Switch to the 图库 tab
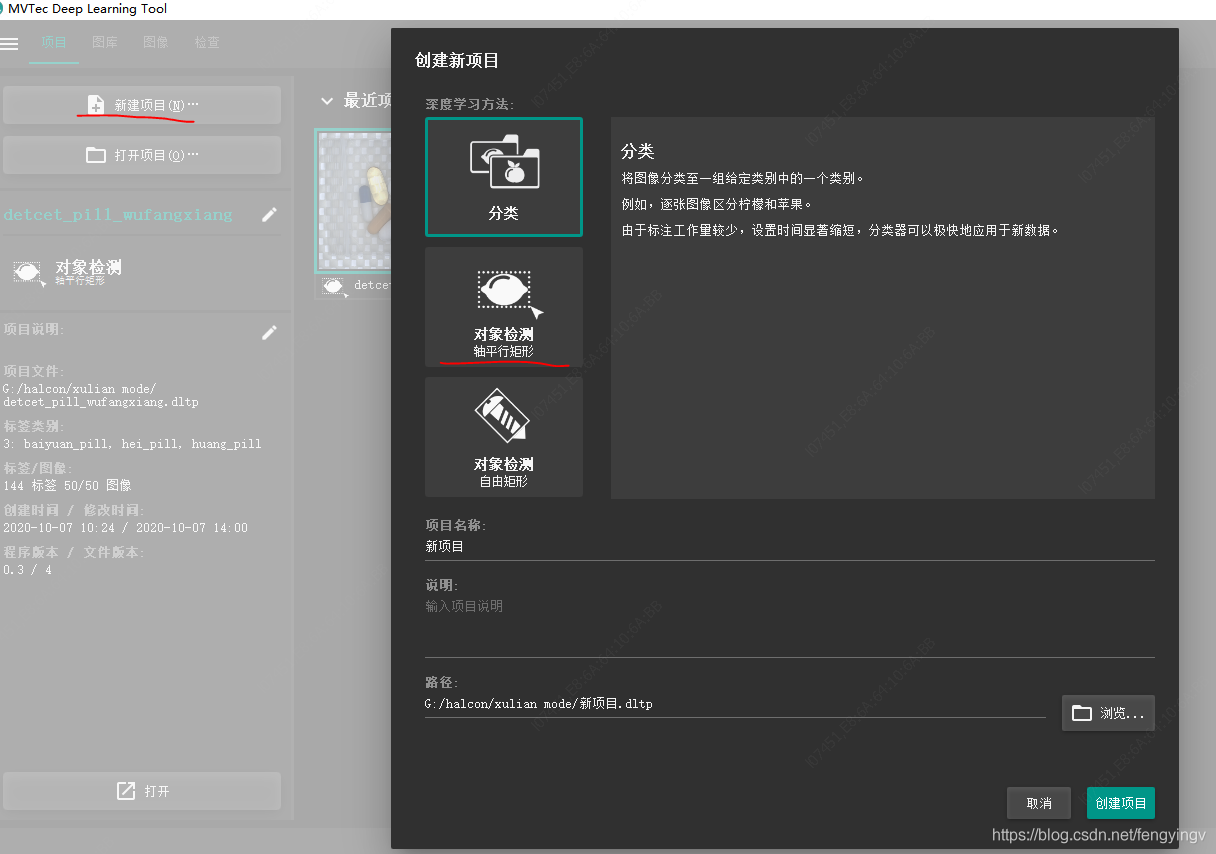1216x854 pixels. 104,43
